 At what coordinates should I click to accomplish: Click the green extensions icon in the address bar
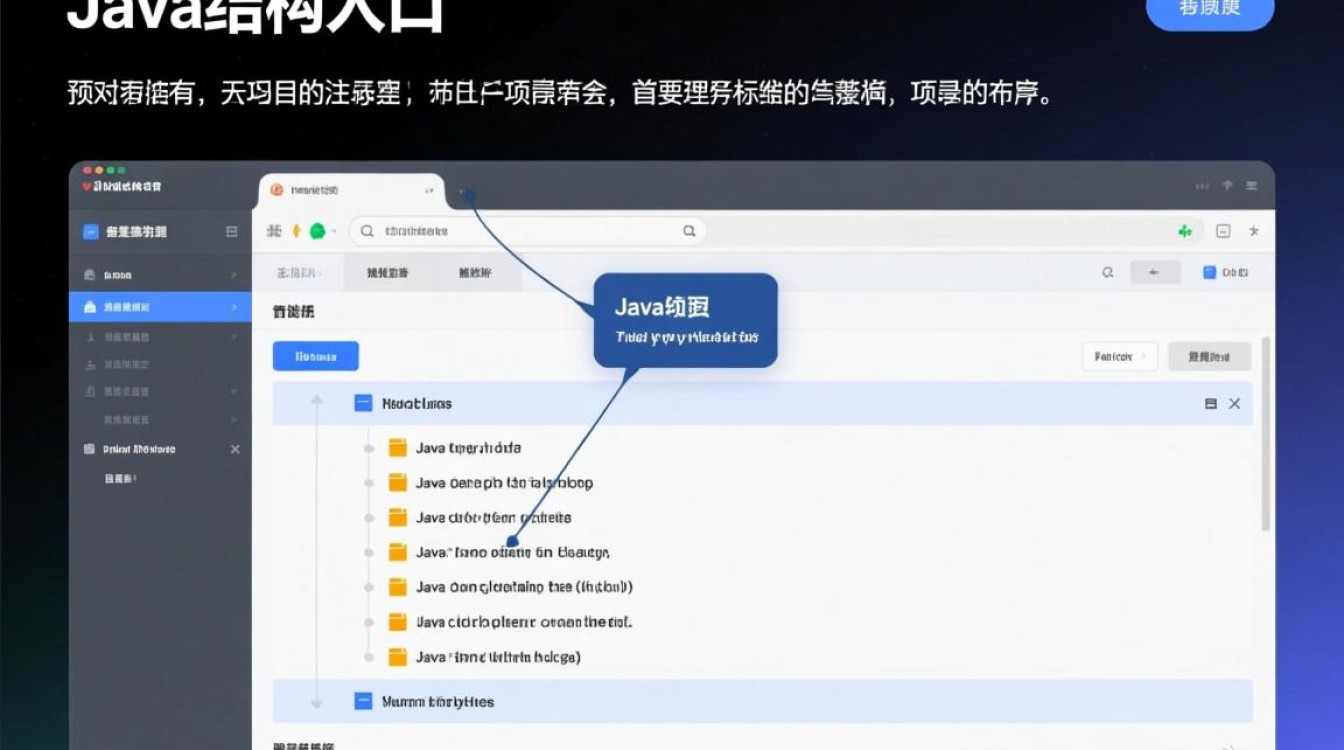pyautogui.click(x=1185, y=231)
